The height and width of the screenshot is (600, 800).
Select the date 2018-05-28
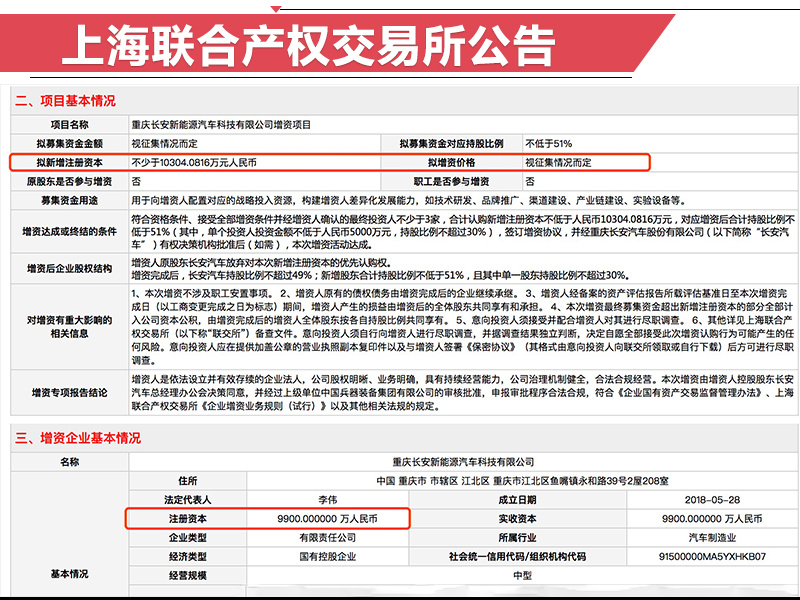(x=712, y=499)
